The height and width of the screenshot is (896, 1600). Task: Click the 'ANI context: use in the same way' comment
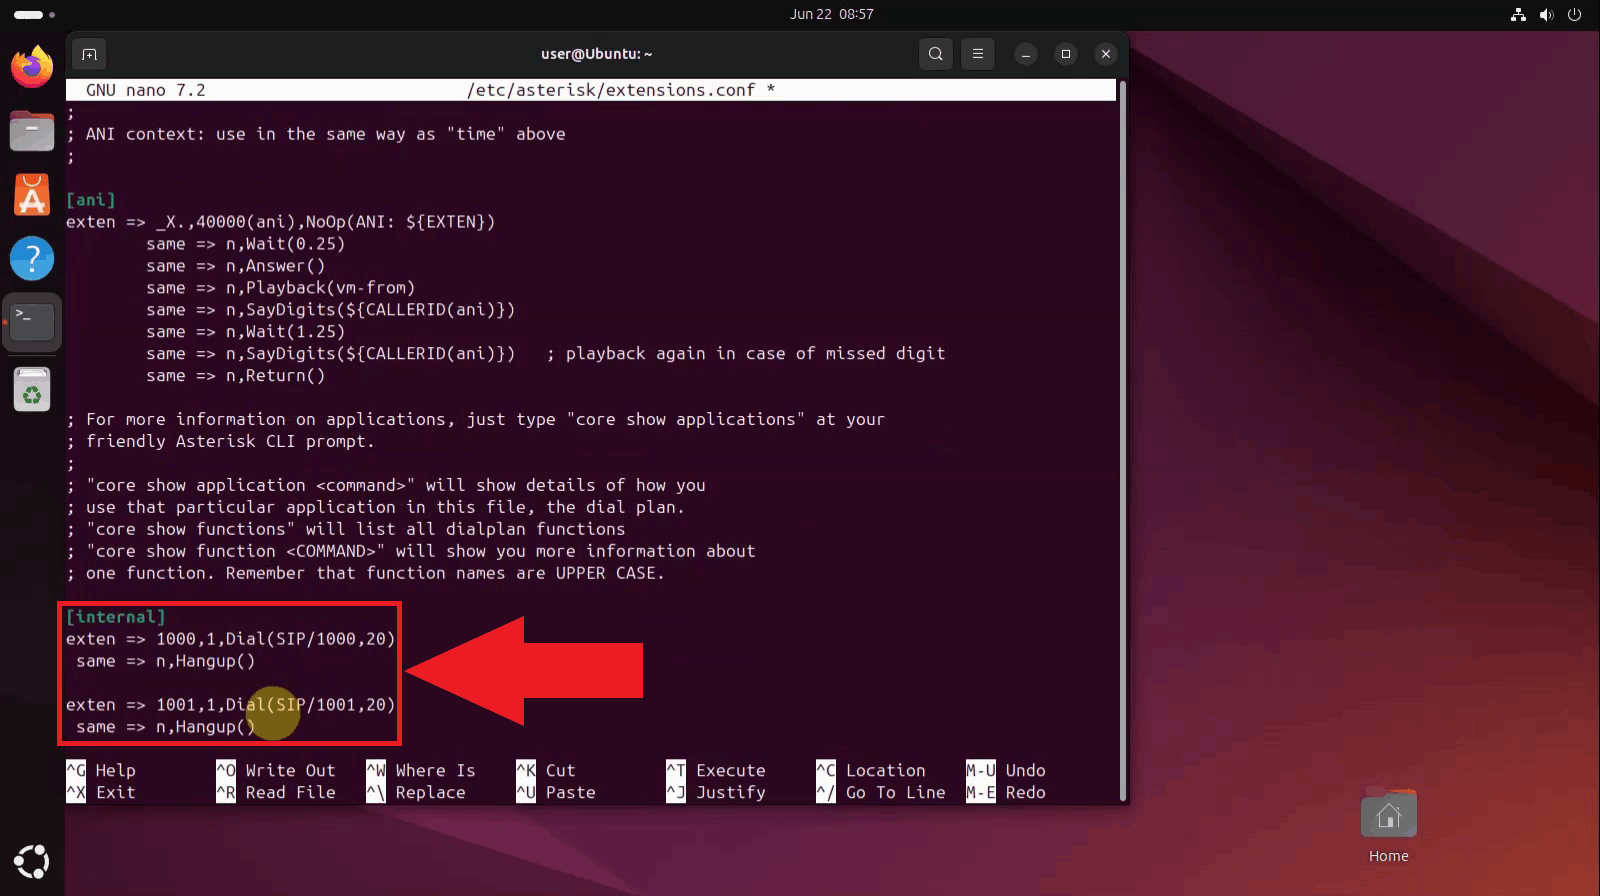[316, 134]
